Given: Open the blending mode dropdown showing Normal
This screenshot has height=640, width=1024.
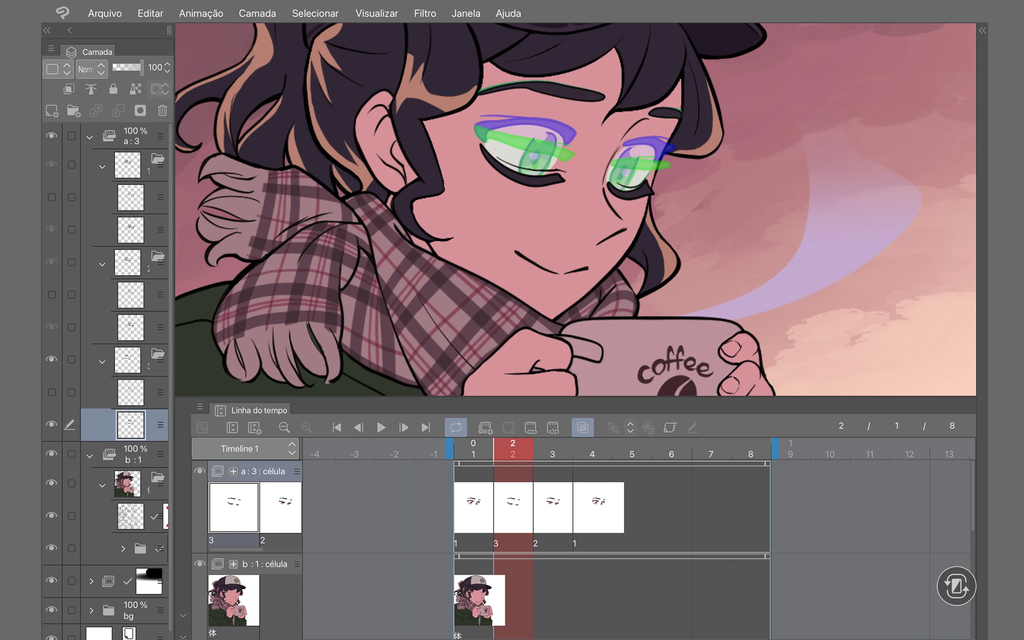Looking at the screenshot, I should [90, 68].
